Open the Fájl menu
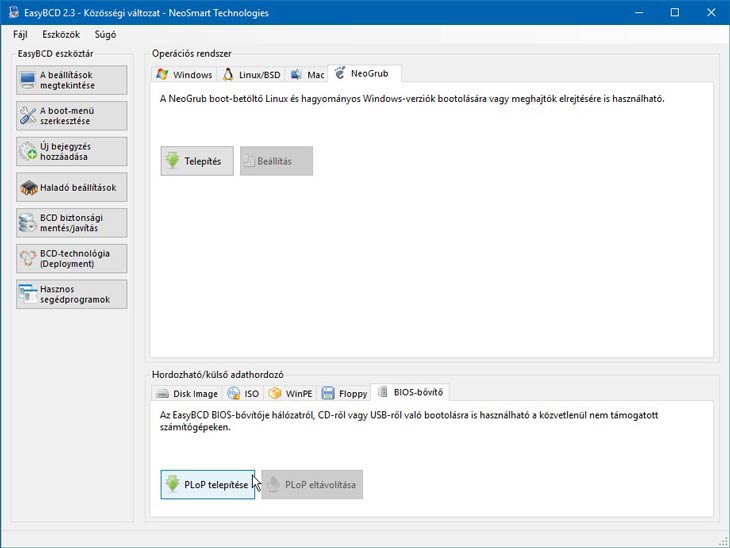 click(x=21, y=34)
